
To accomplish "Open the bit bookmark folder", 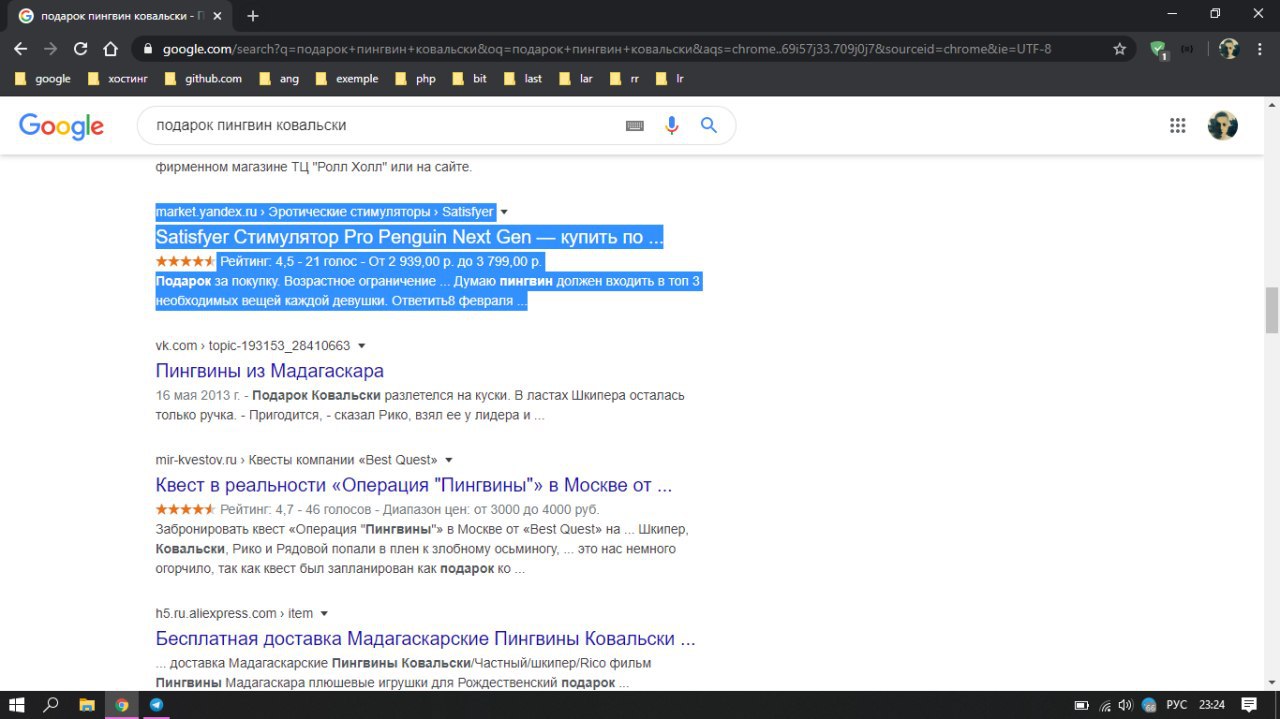I will tap(470, 78).
